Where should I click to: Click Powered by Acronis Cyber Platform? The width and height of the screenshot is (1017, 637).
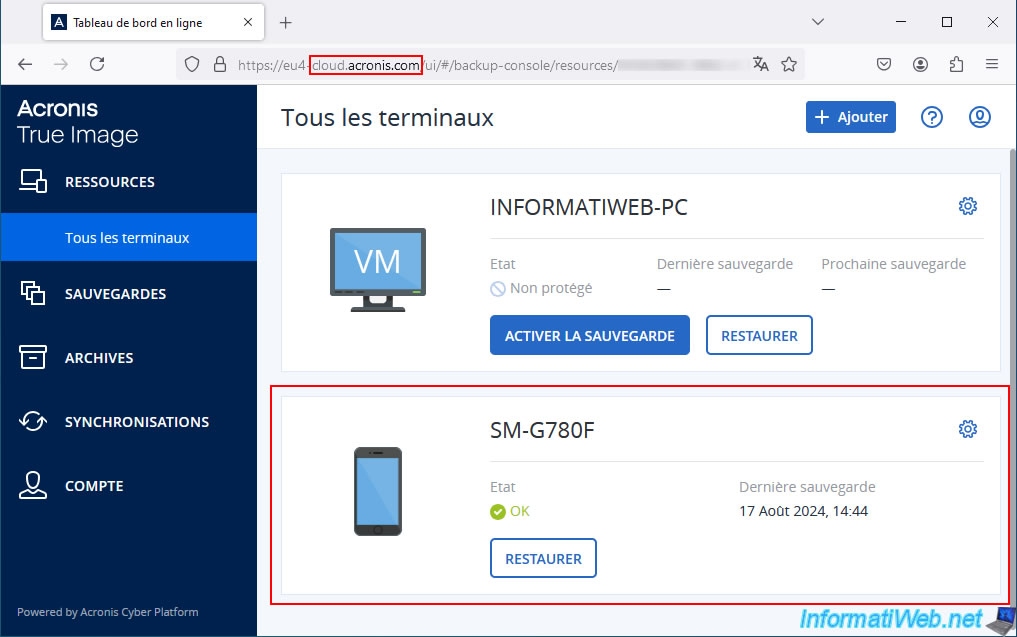point(108,612)
